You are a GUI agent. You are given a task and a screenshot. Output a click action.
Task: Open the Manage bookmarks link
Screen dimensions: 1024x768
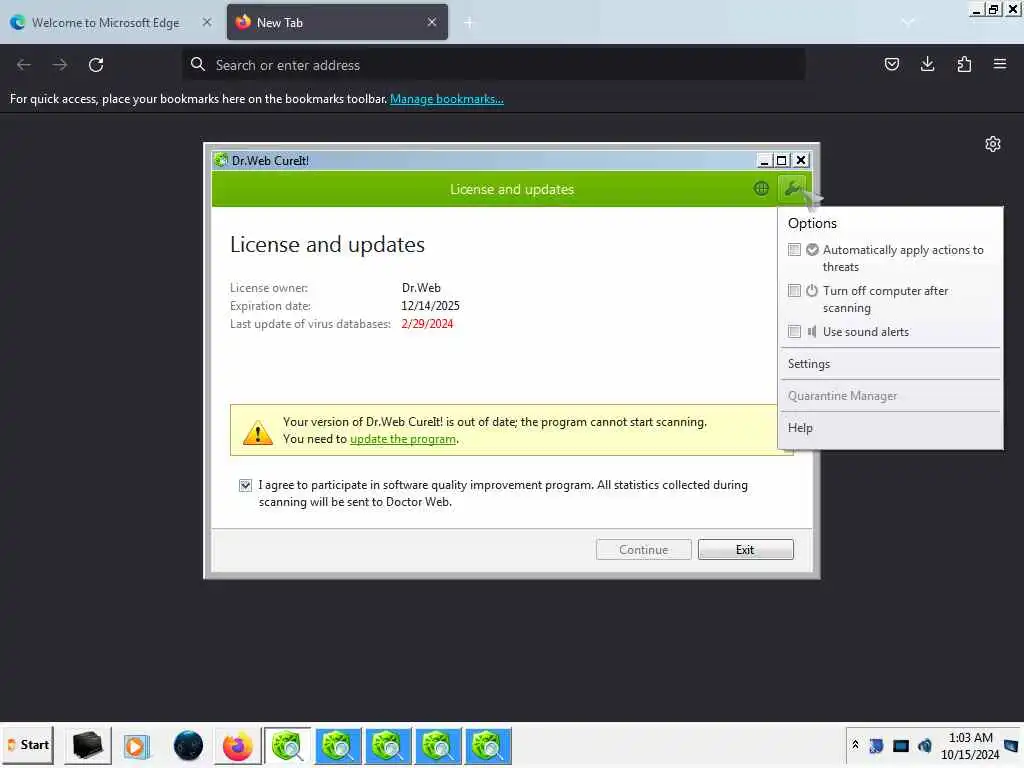[x=447, y=99]
